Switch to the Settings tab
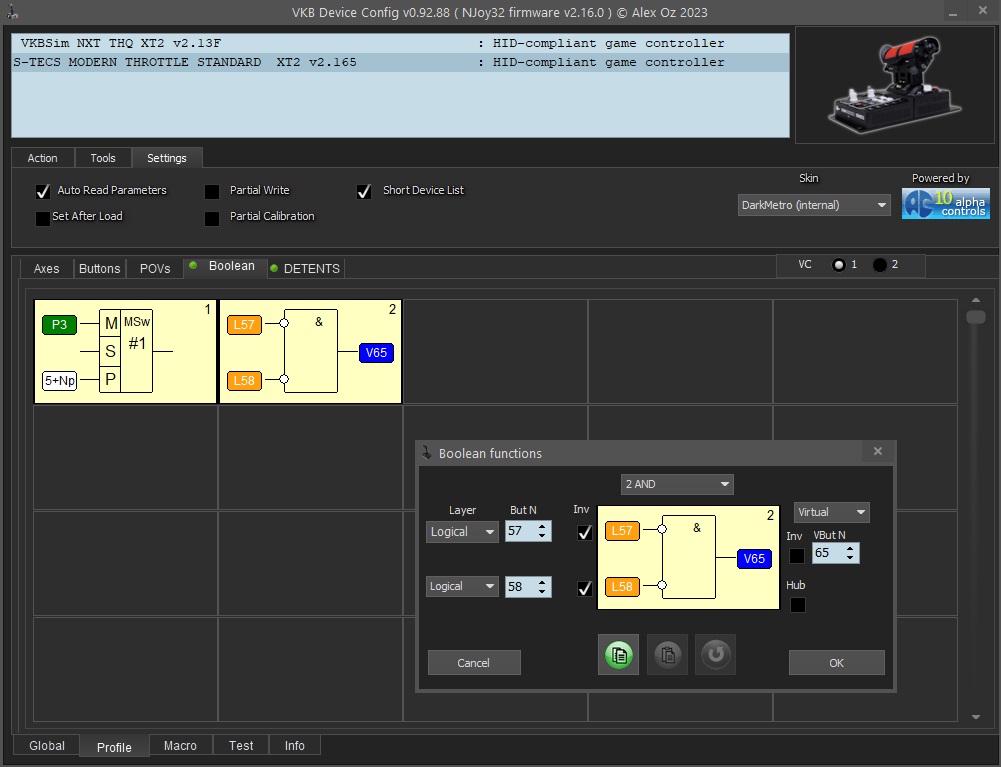This screenshot has width=1001, height=767. 167,158
